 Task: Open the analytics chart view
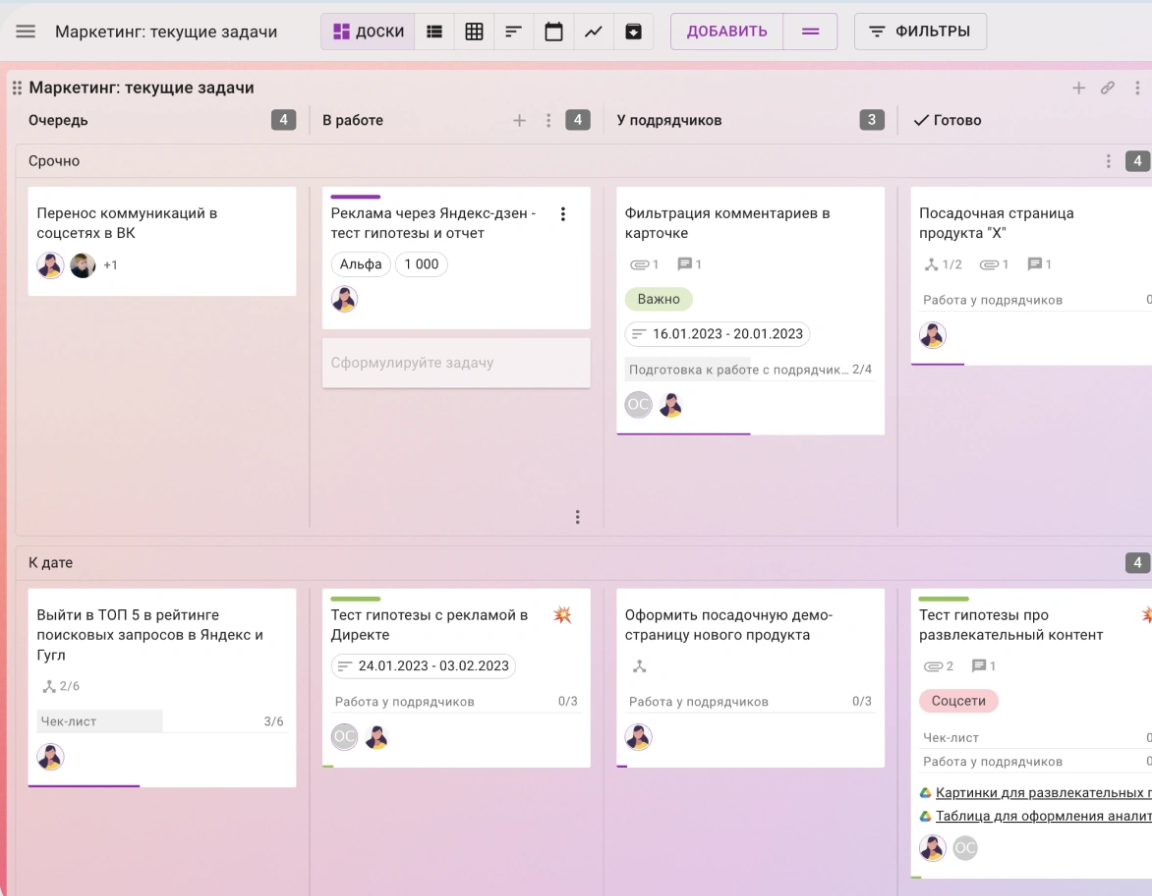tap(593, 31)
